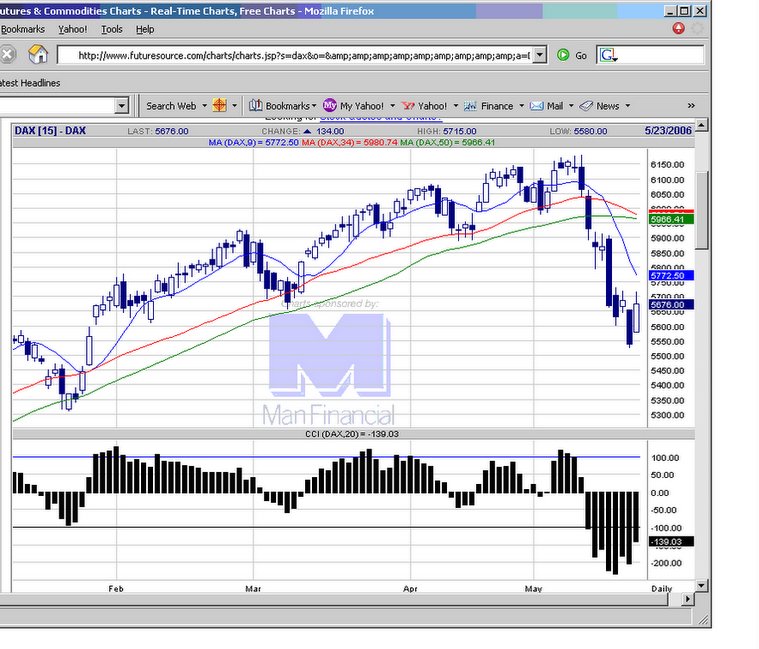This screenshot has height=649, width=759.
Task: Click the LAST: 5676.00 value
Action: (x=158, y=131)
